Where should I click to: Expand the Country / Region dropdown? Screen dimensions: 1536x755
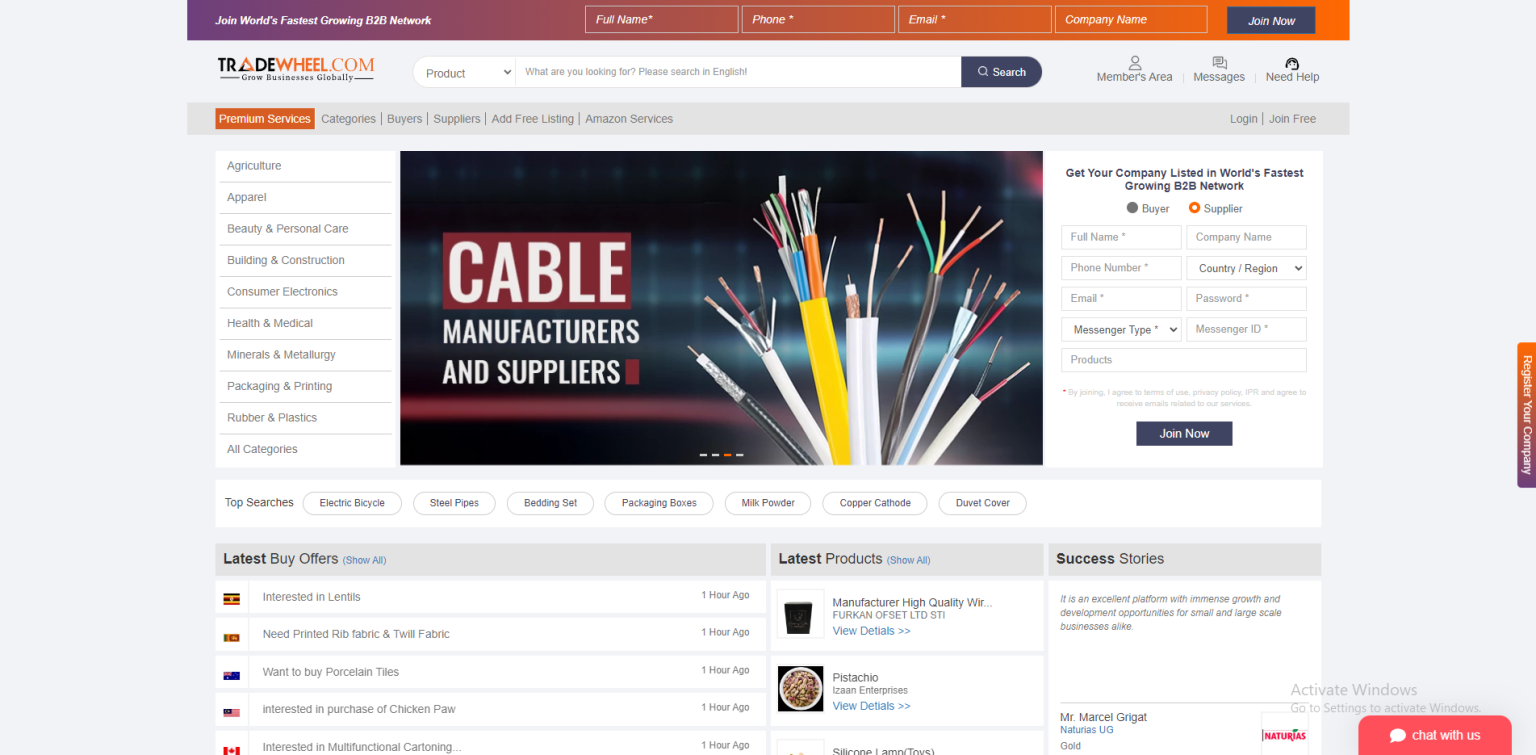pos(1246,267)
